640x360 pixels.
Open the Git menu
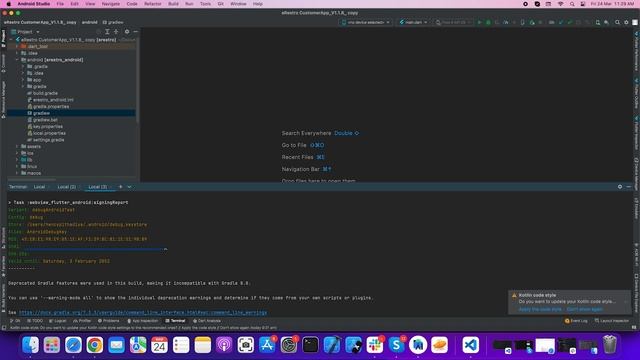[220, 4]
